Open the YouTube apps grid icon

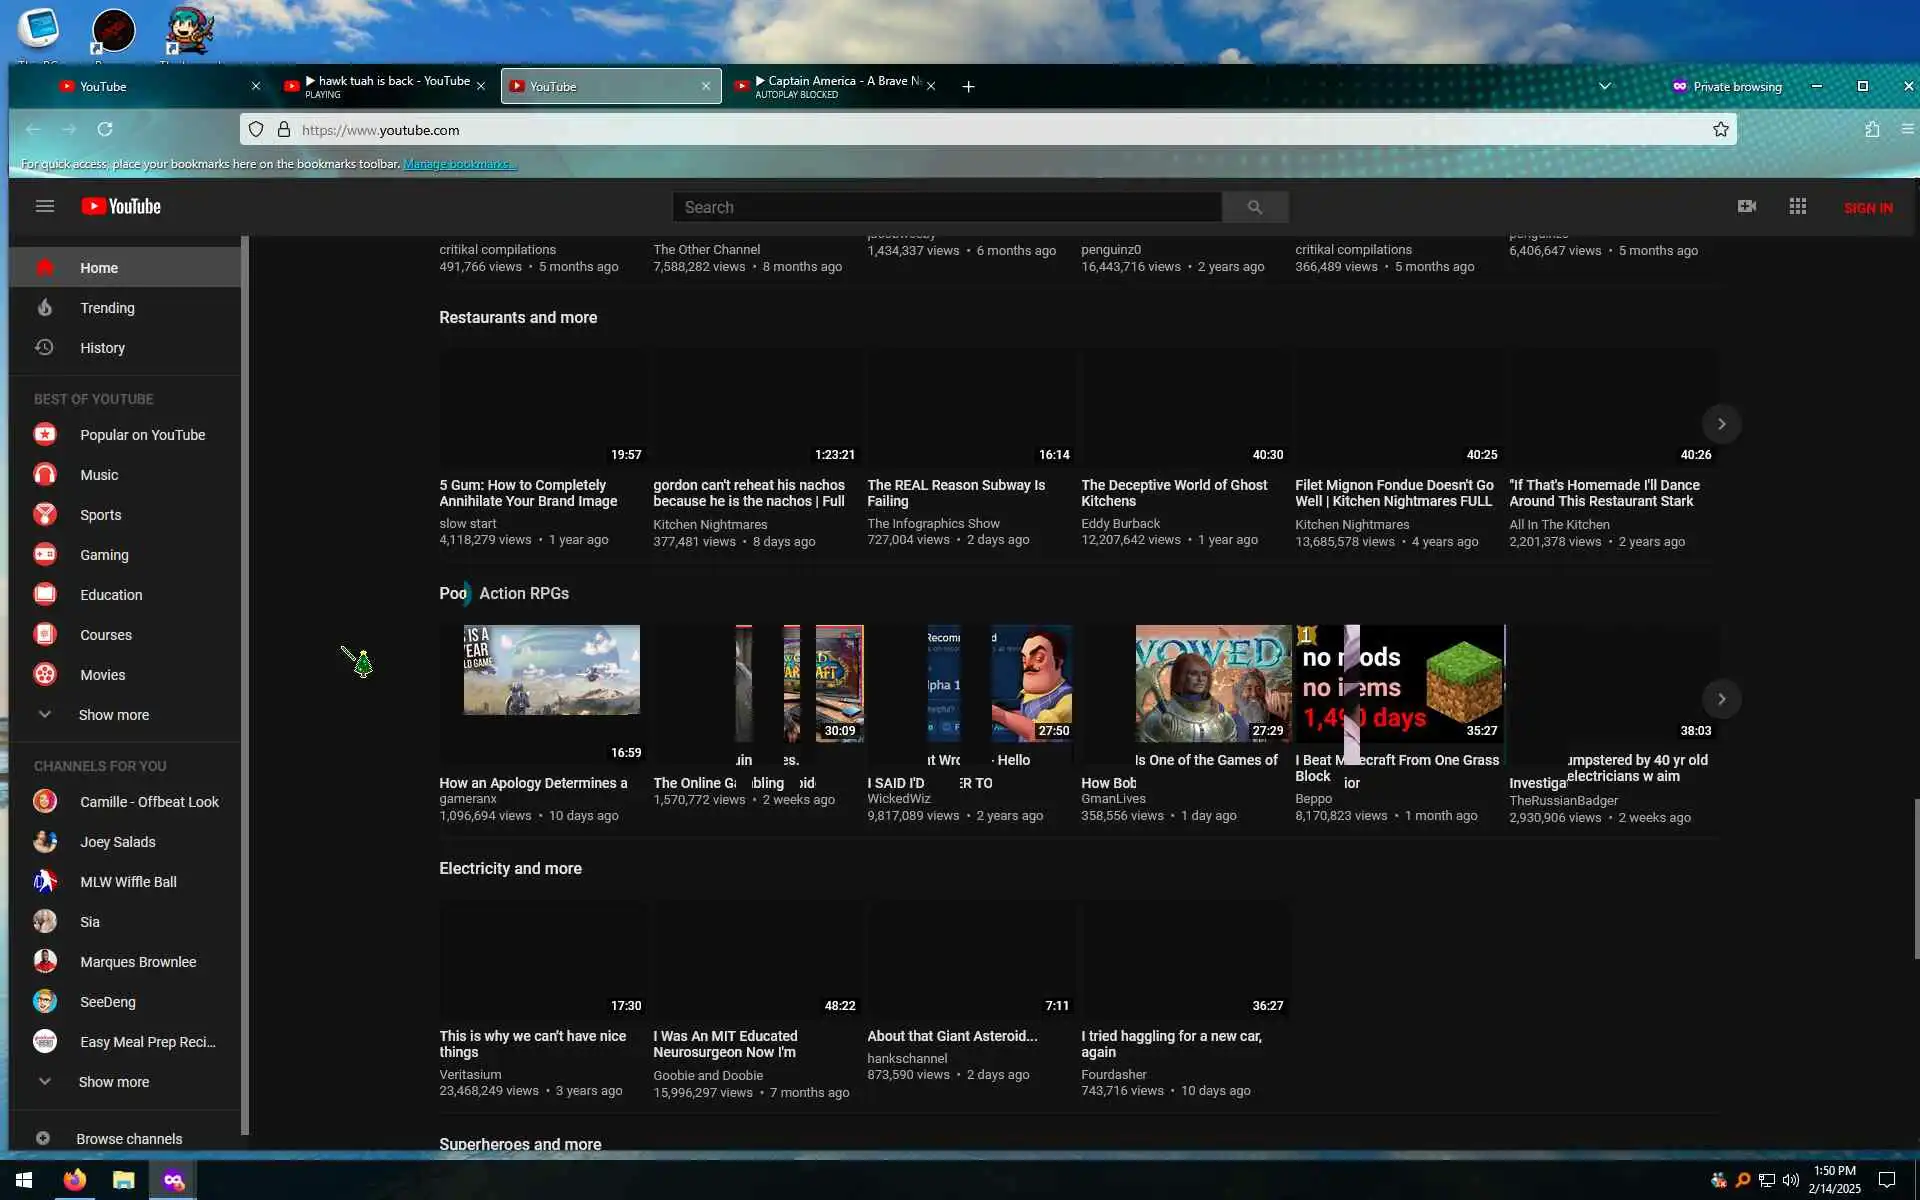(x=1797, y=206)
